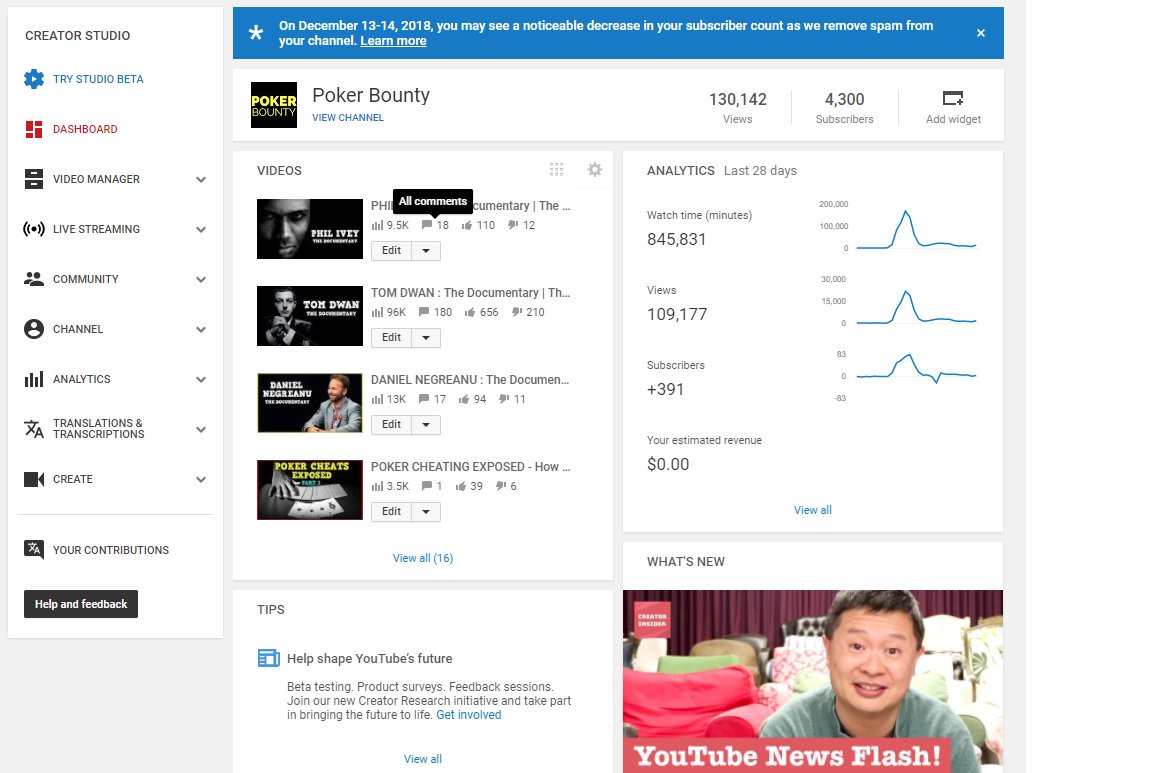The width and height of the screenshot is (1152, 773).
Task: Click the Create camera icon
Action: (34, 479)
